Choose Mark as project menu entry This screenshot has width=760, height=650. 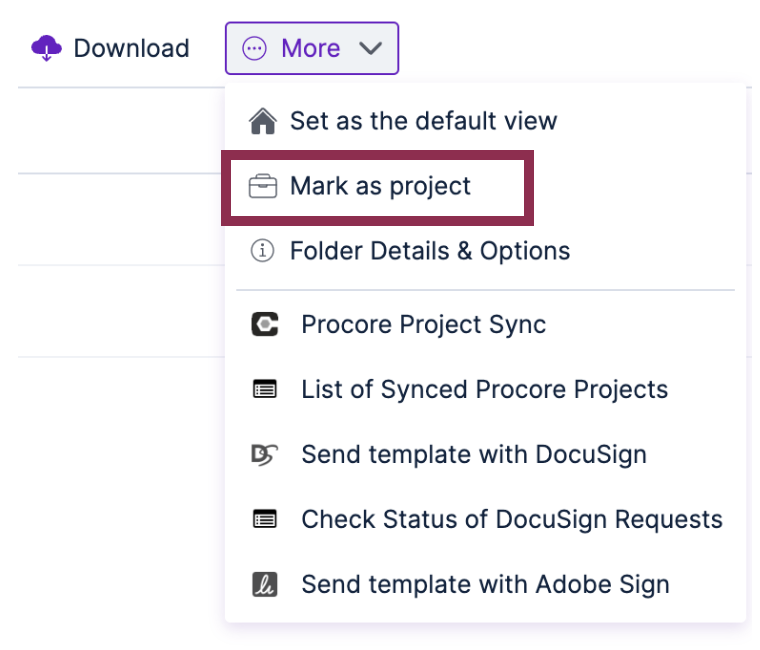pyautogui.click(x=378, y=187)
